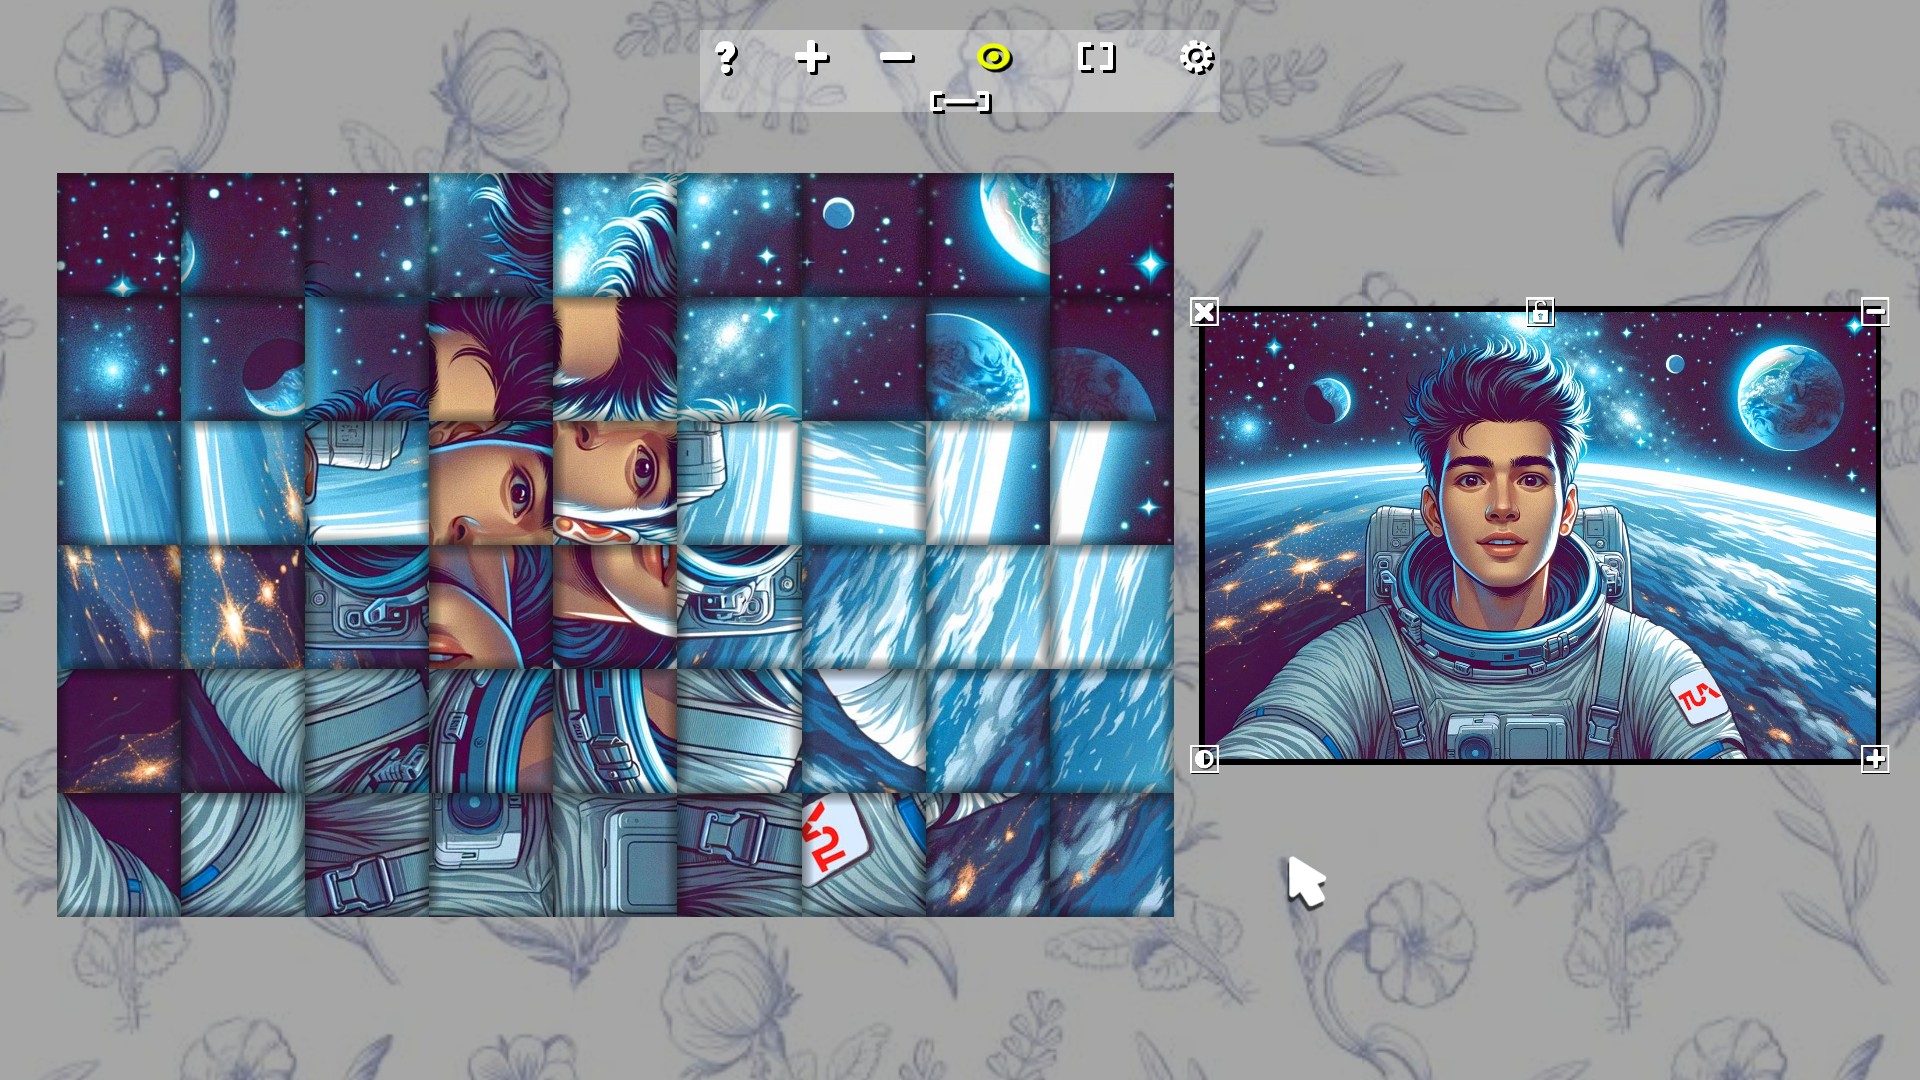The height and width of the screenshot is (1080, 1920).
Task: Select the tile showing the crescent planet
Action: click(243, 359)
